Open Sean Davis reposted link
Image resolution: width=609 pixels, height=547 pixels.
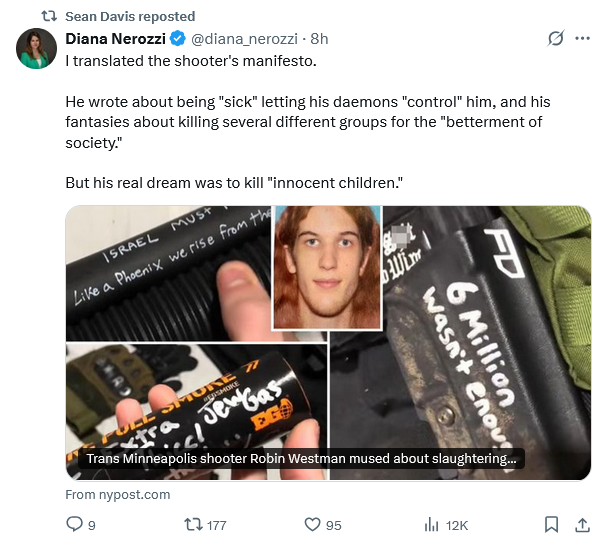point(130,16)
